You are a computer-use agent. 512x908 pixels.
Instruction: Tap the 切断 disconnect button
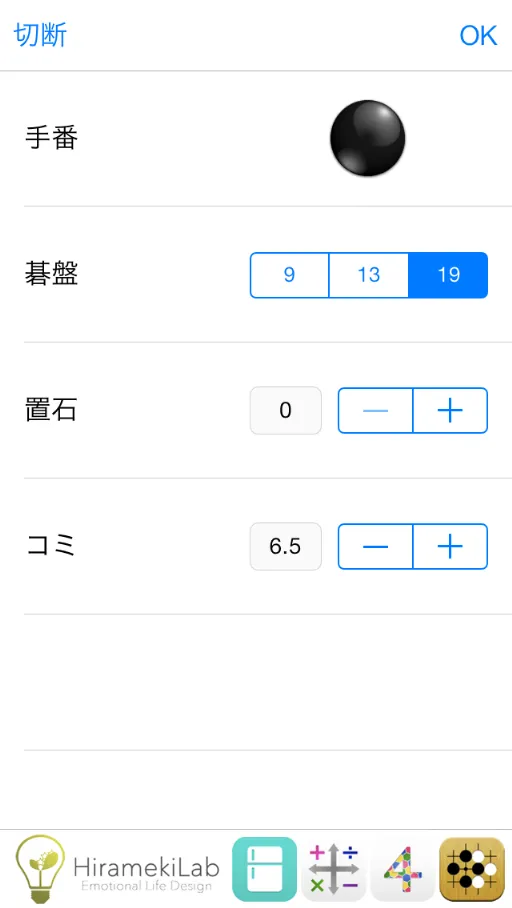tap(41, 35)
